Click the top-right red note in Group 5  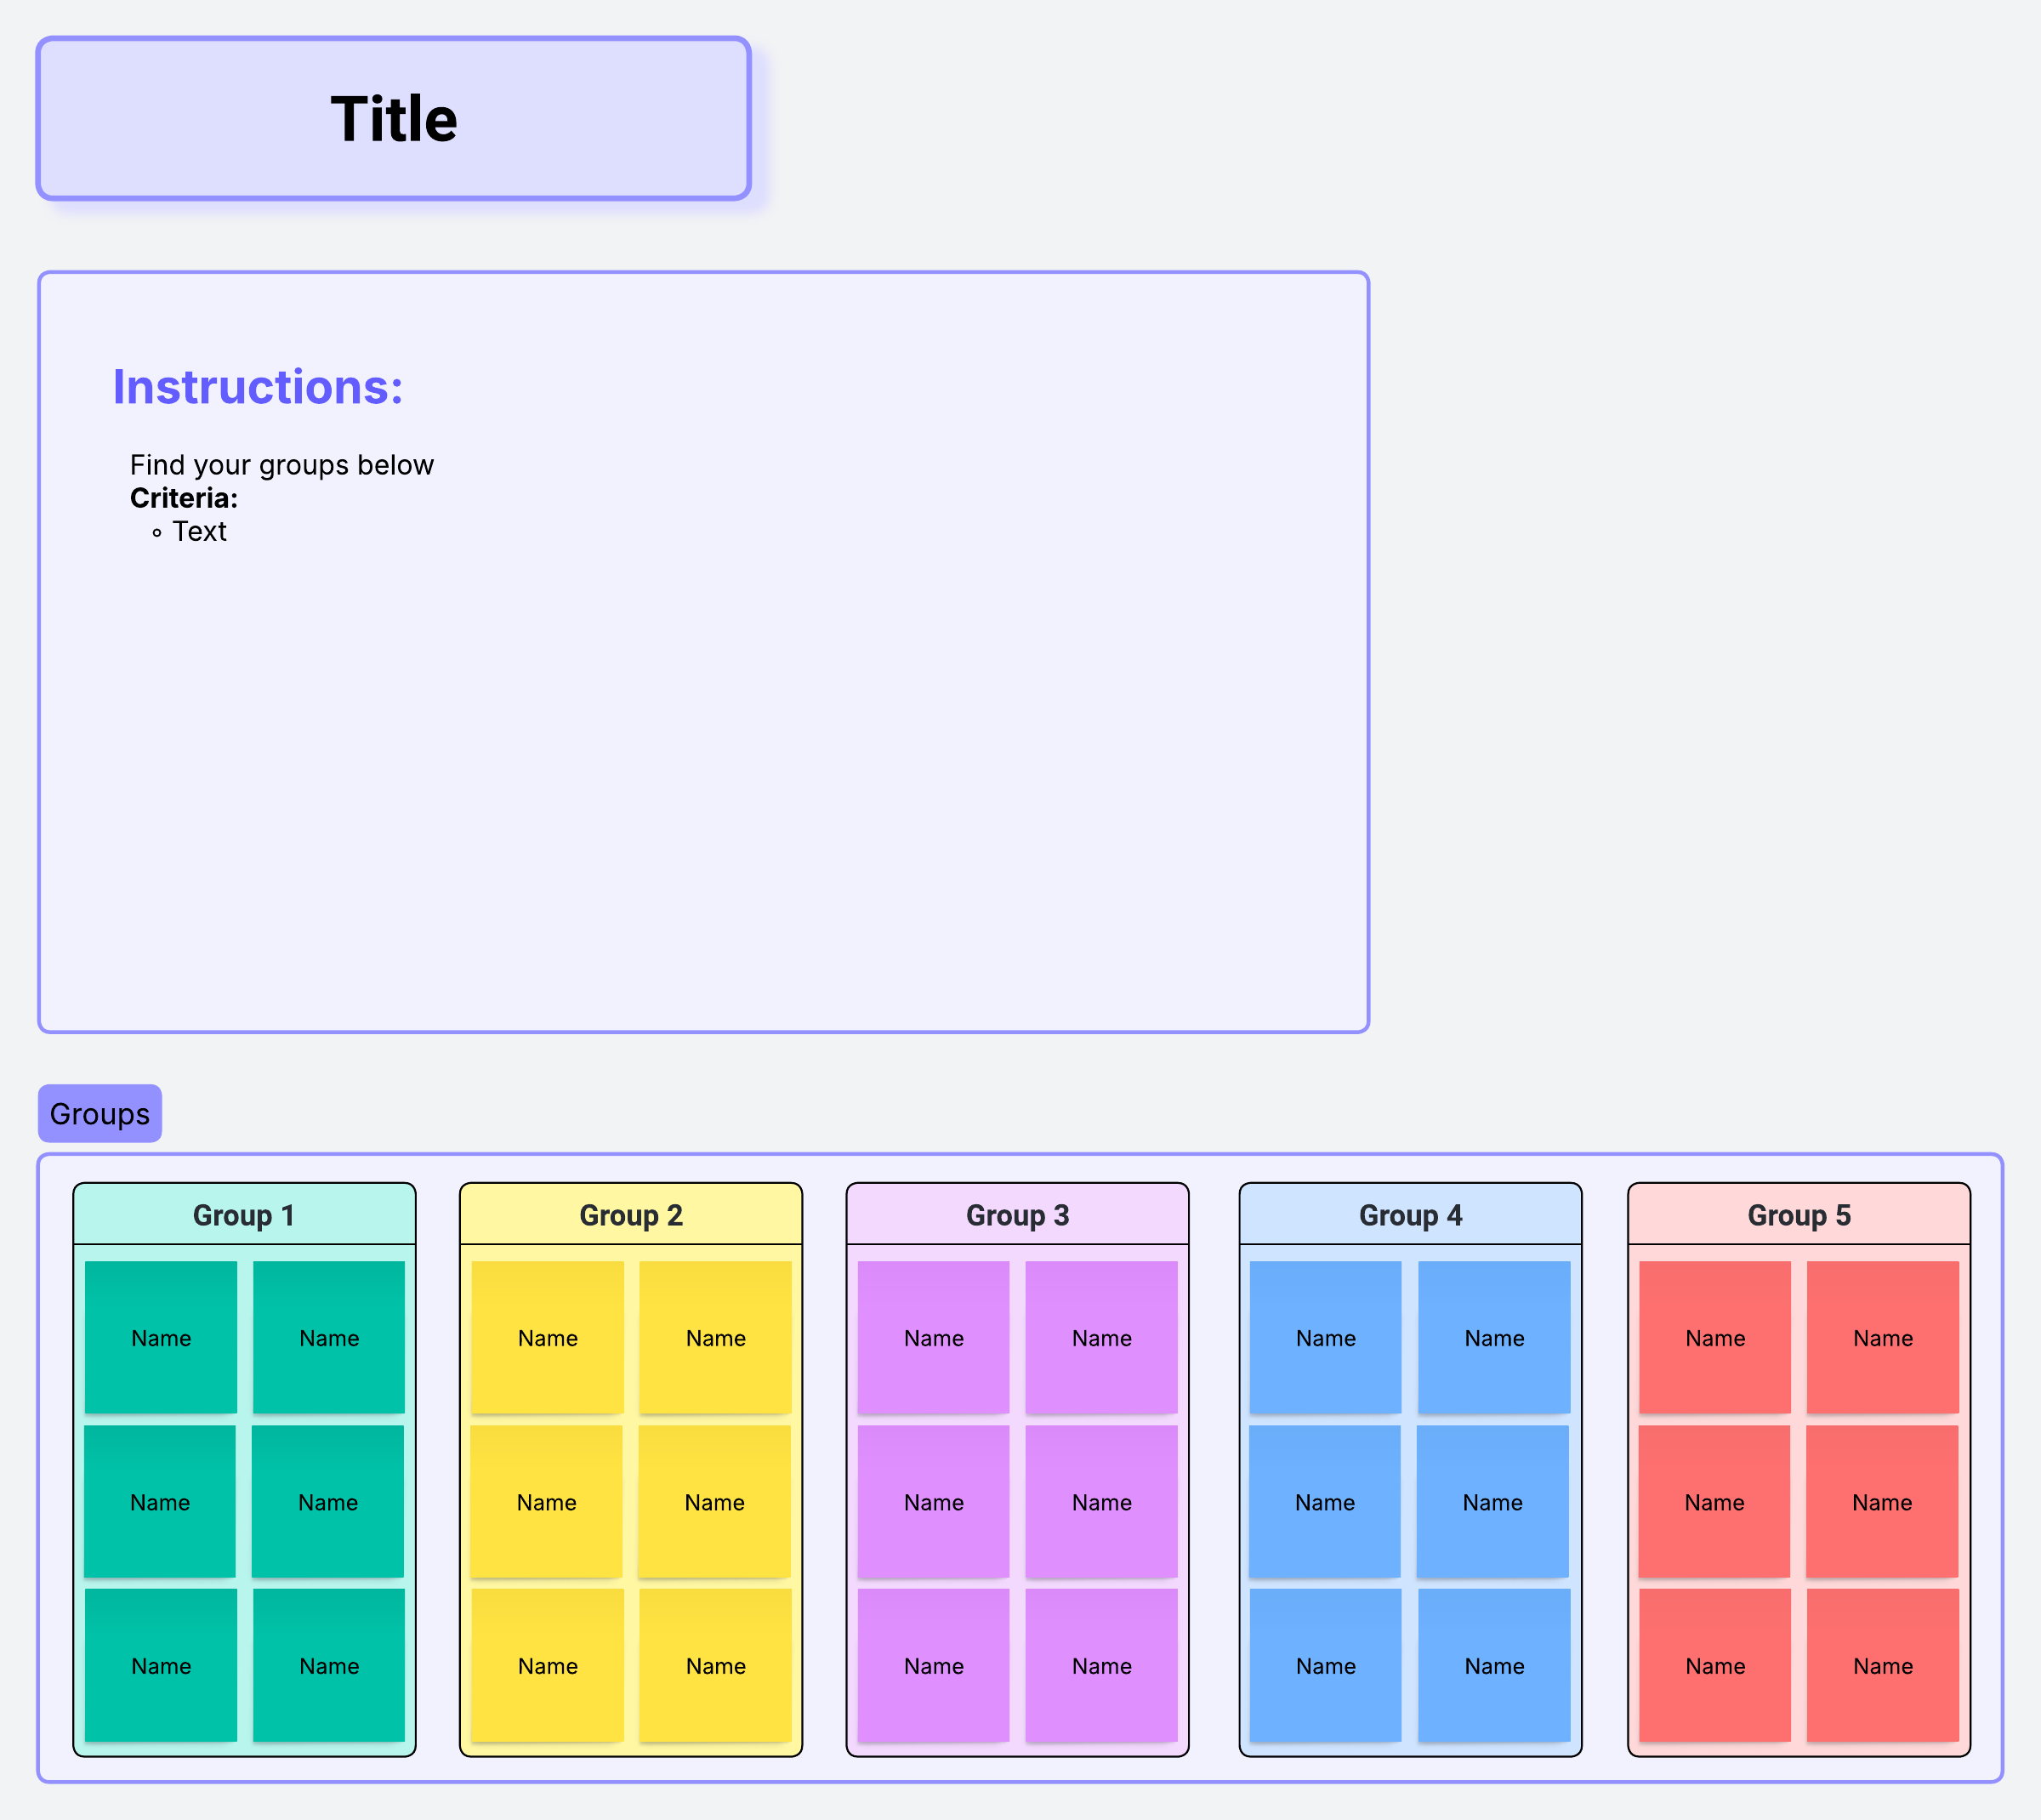1883,1337
